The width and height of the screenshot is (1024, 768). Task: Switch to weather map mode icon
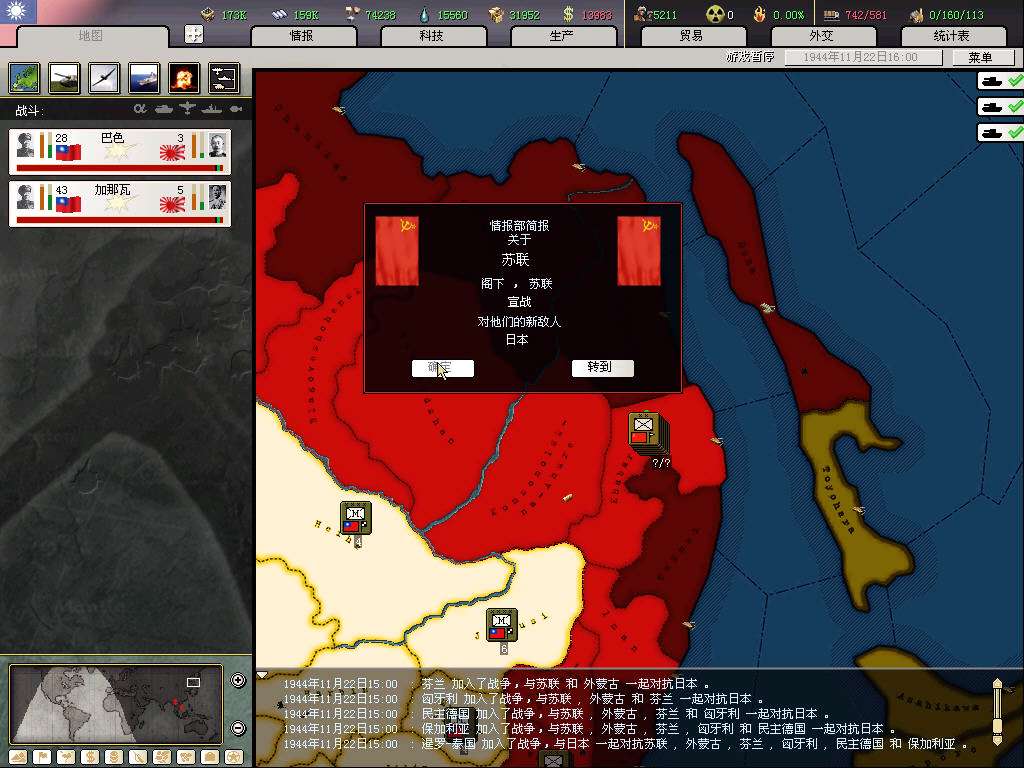pos(66,758)
